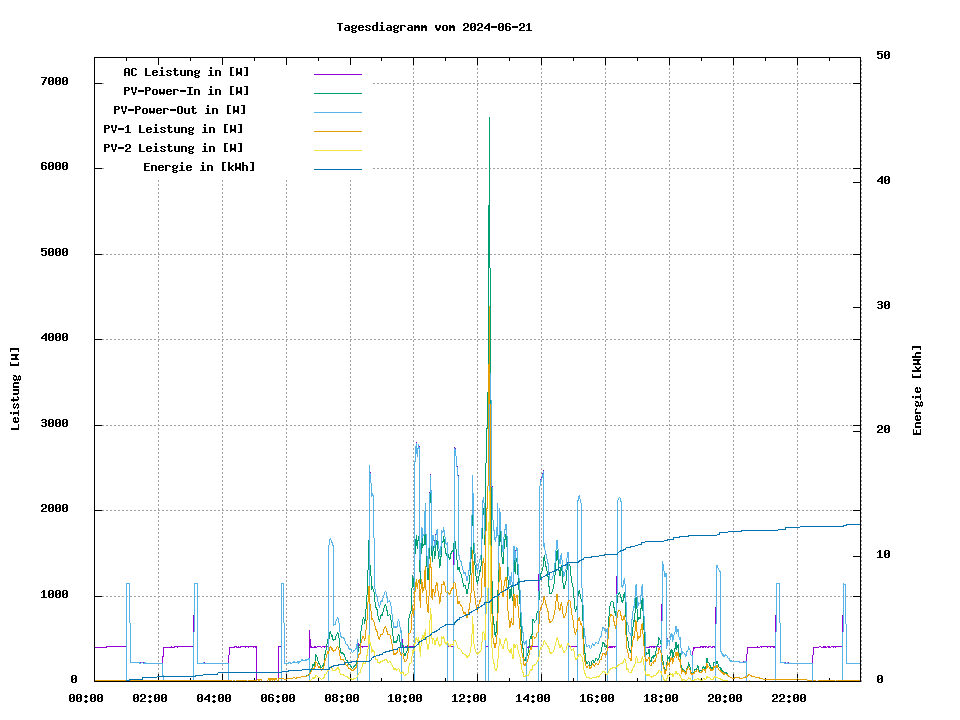
Task: Click line sample beside PV-Power-Out legend entry
Action: pyautogui.click(x=337, y=112)
